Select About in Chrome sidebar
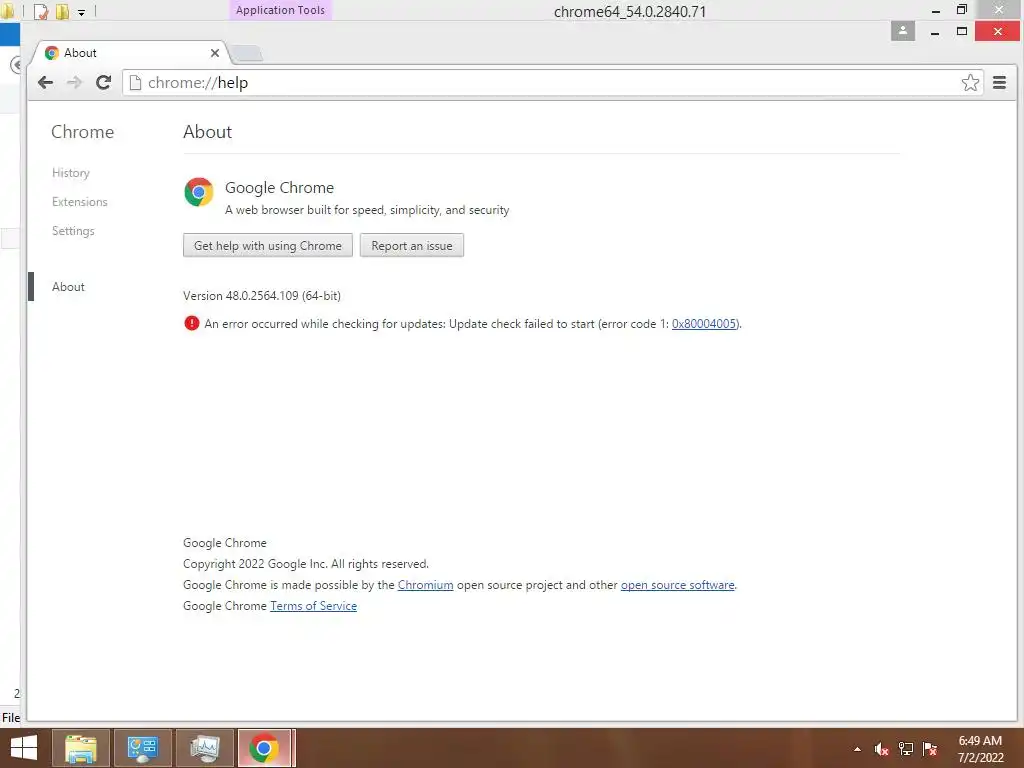 (x=68, y=287)
